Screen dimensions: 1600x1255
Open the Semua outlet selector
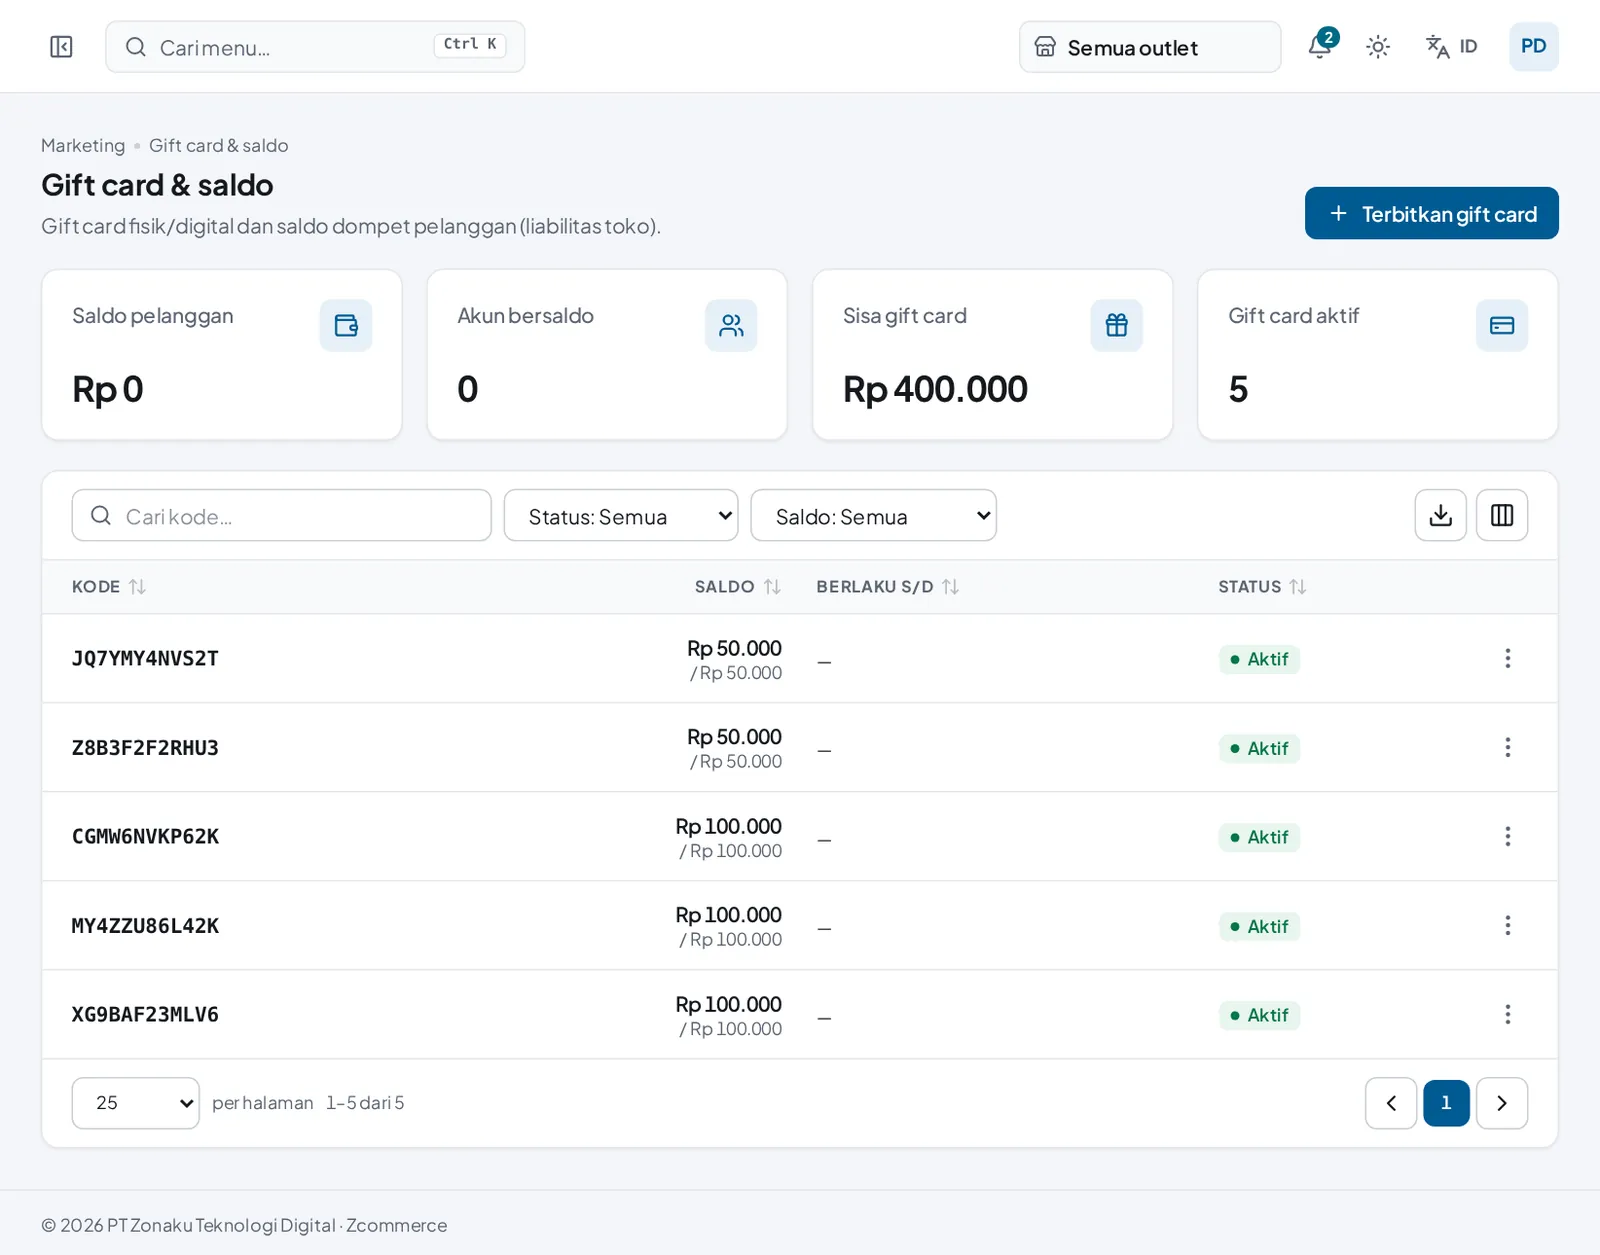(1150, 47)
